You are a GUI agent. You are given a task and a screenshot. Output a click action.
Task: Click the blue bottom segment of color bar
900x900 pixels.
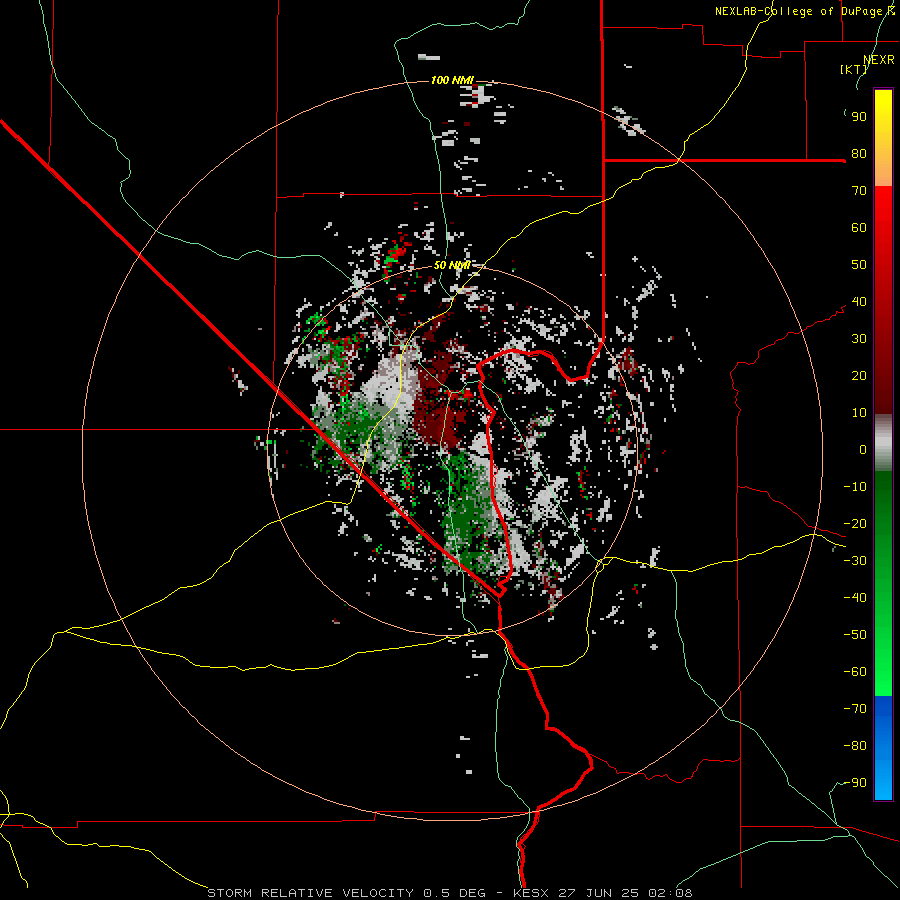click(883, 748)
